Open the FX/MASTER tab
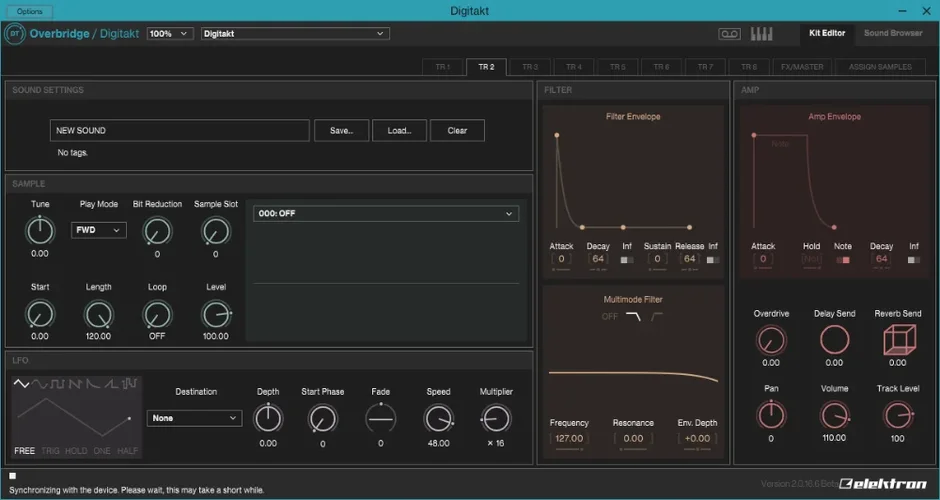Image resolution: width=940 pixels, height=500 pixels. 802,67
